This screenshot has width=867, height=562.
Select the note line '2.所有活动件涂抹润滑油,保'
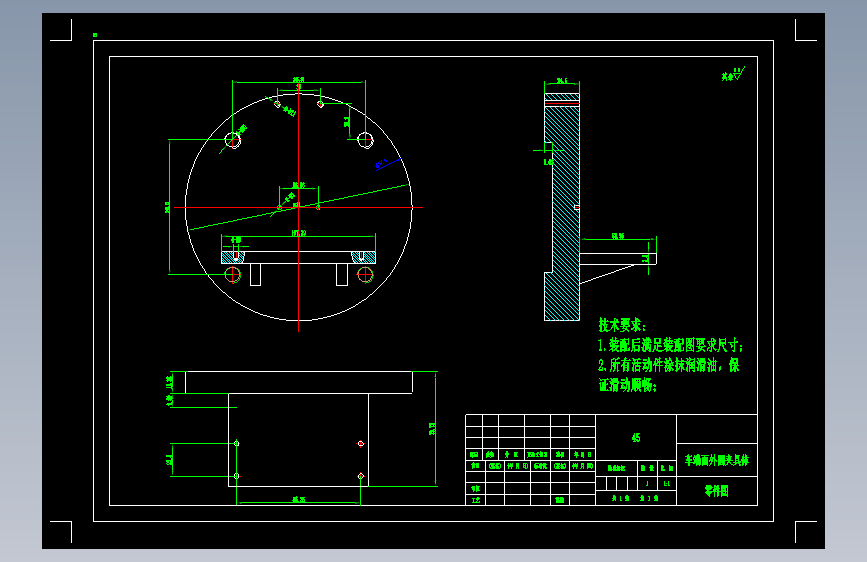coord(668,365)
